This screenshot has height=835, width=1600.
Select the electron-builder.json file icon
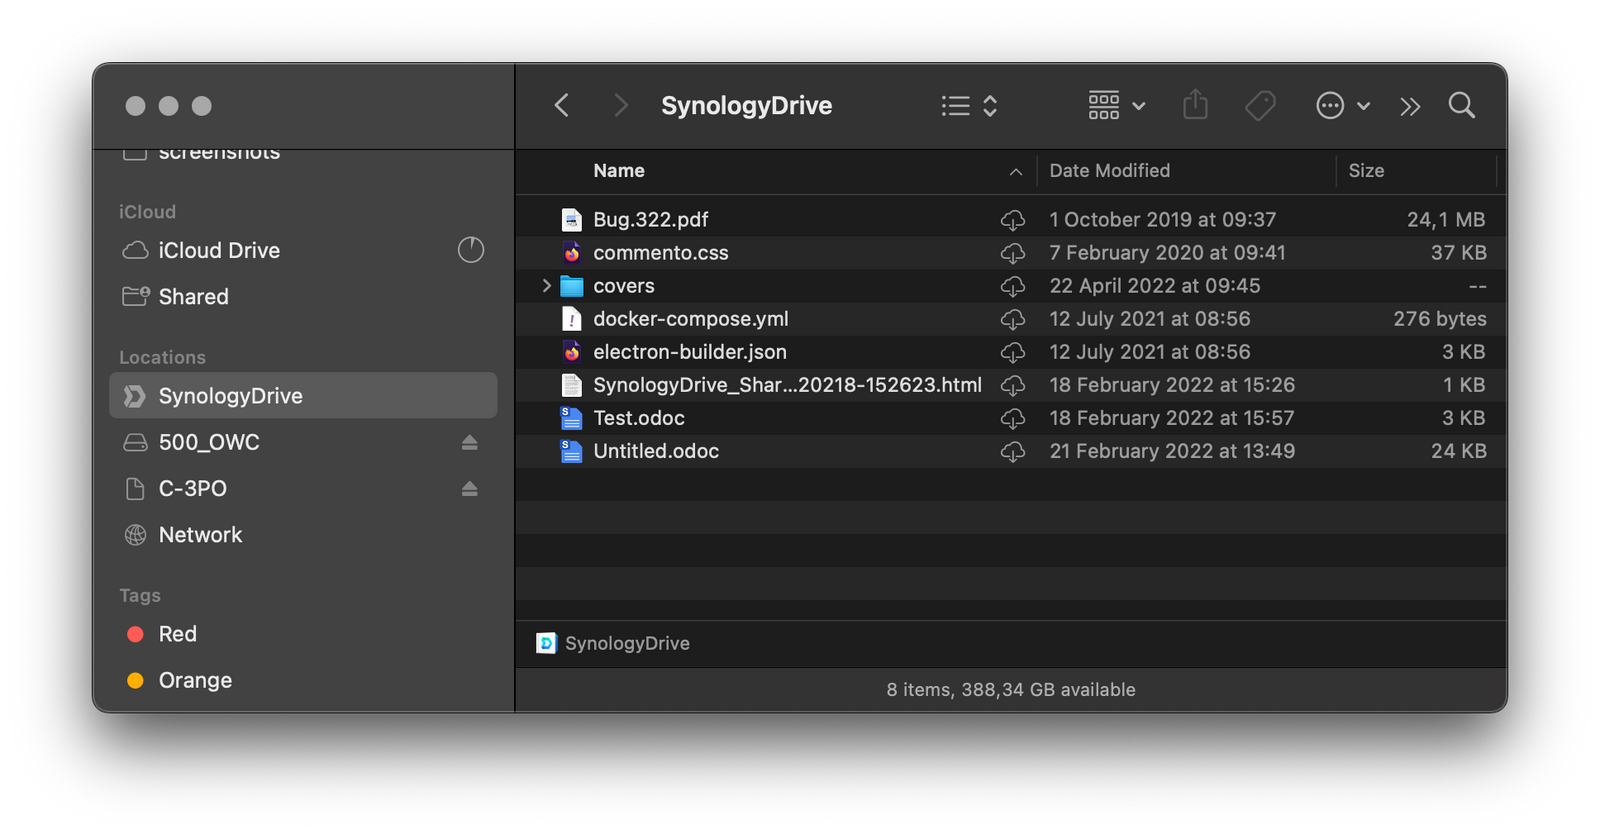(572, 352)
